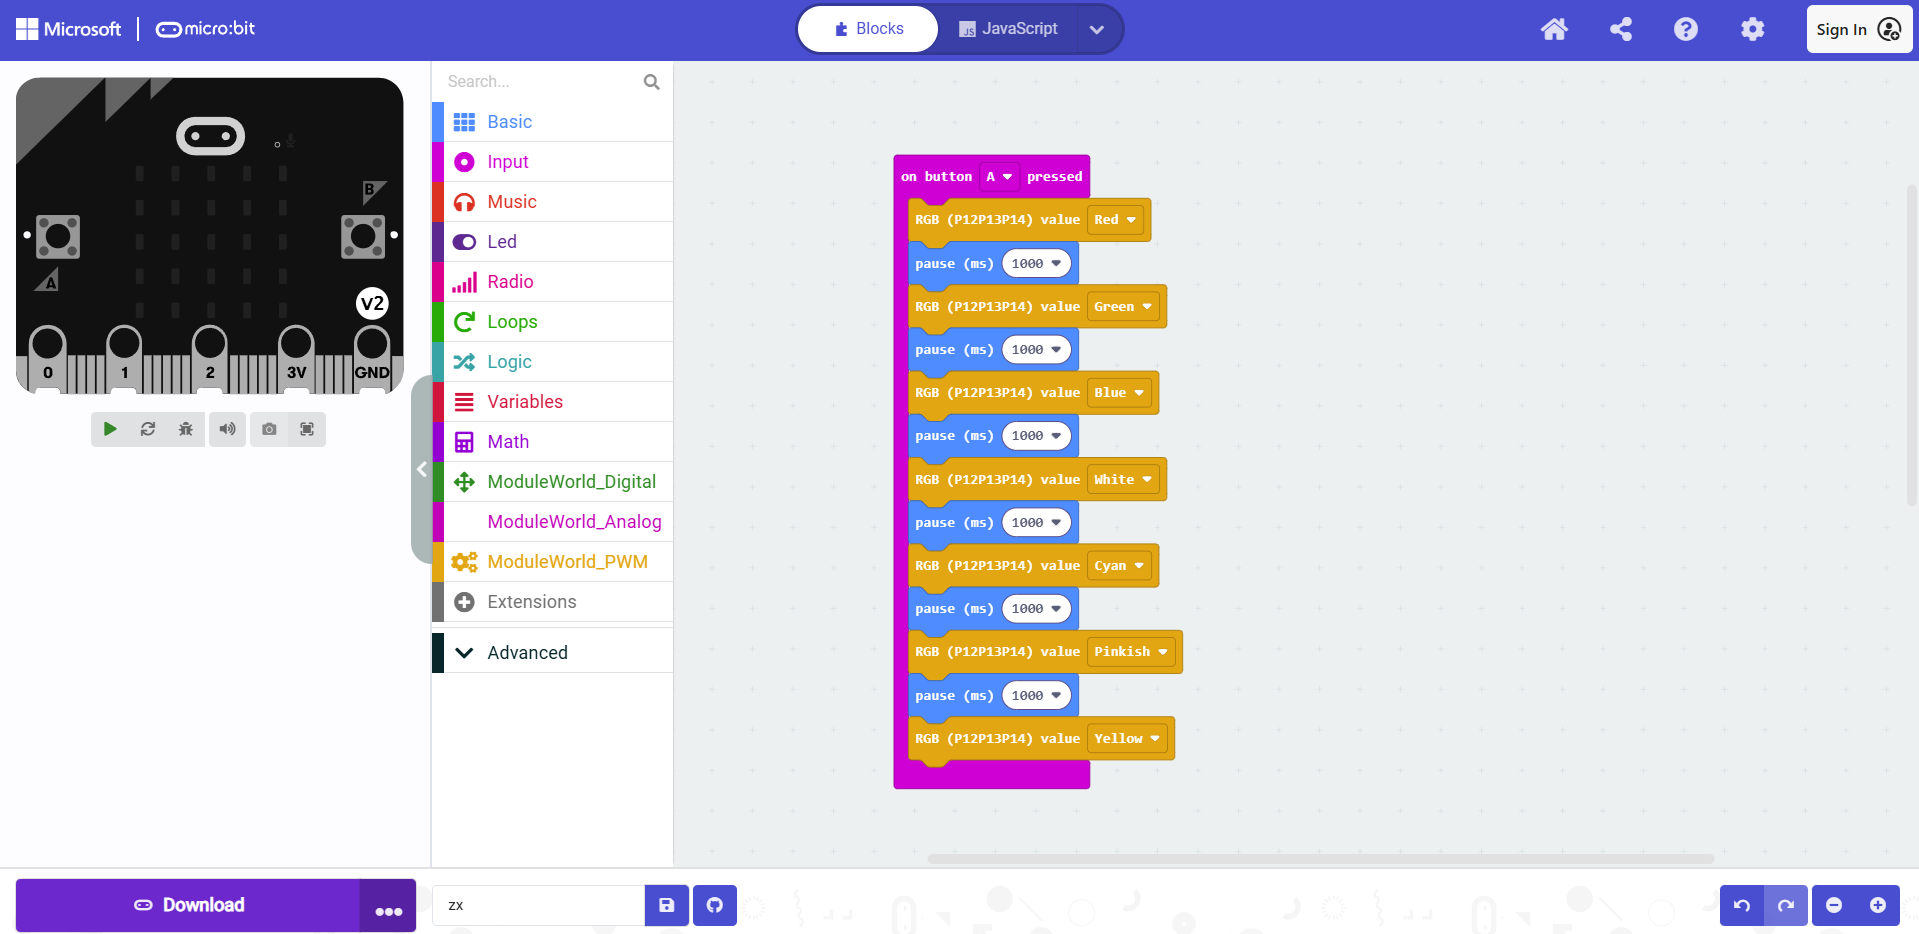The image size is (1919, 934).
Task: Take a simulator screenshot
Action: tap(269, 429)
